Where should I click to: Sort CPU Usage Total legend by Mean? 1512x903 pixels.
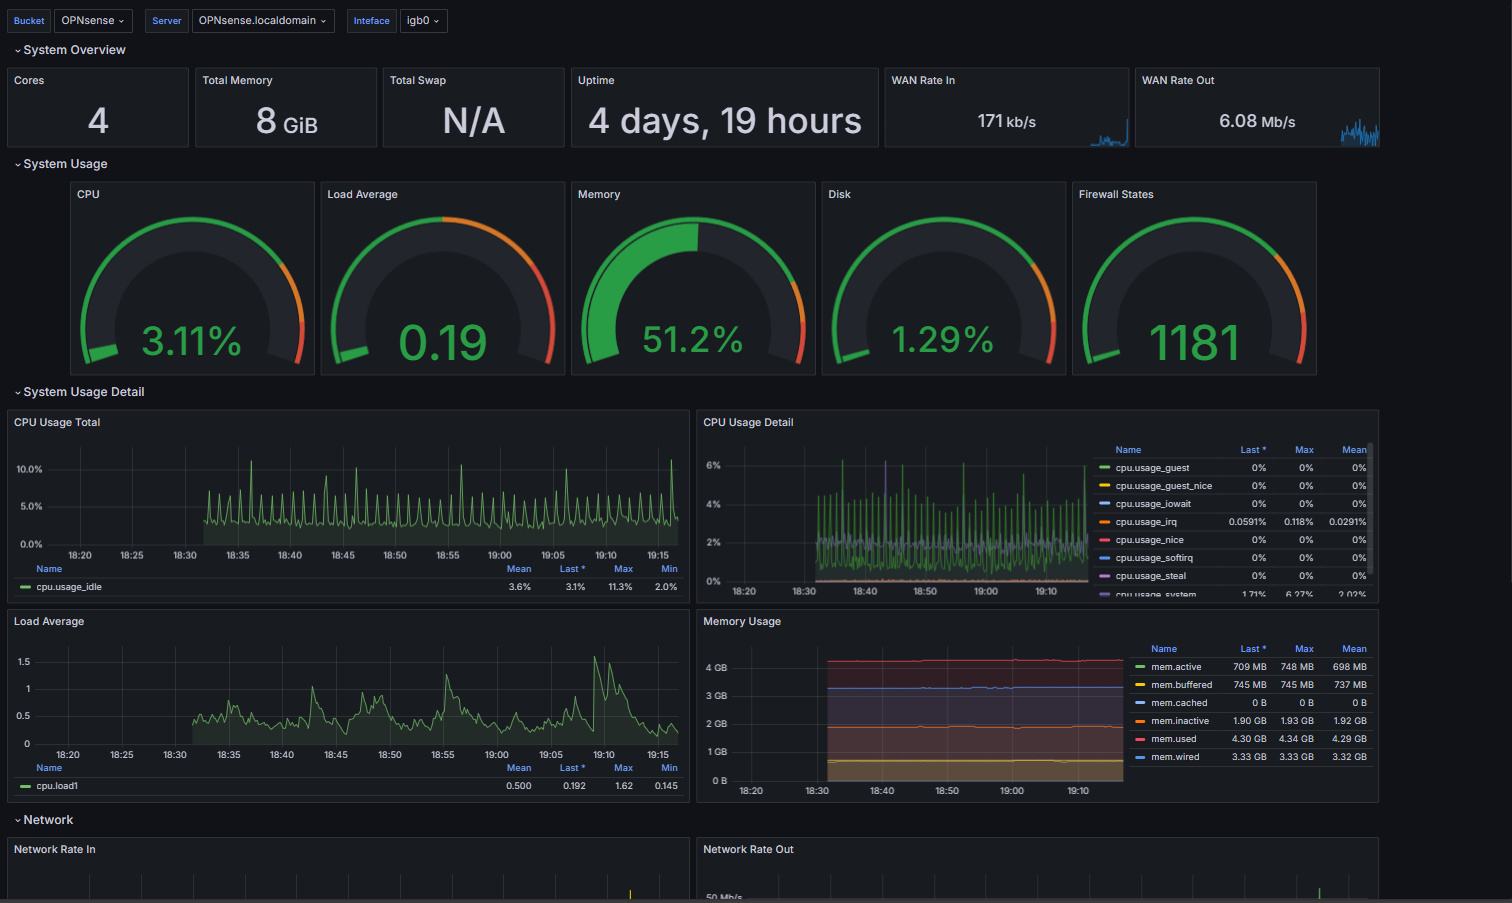coord(519,569)
